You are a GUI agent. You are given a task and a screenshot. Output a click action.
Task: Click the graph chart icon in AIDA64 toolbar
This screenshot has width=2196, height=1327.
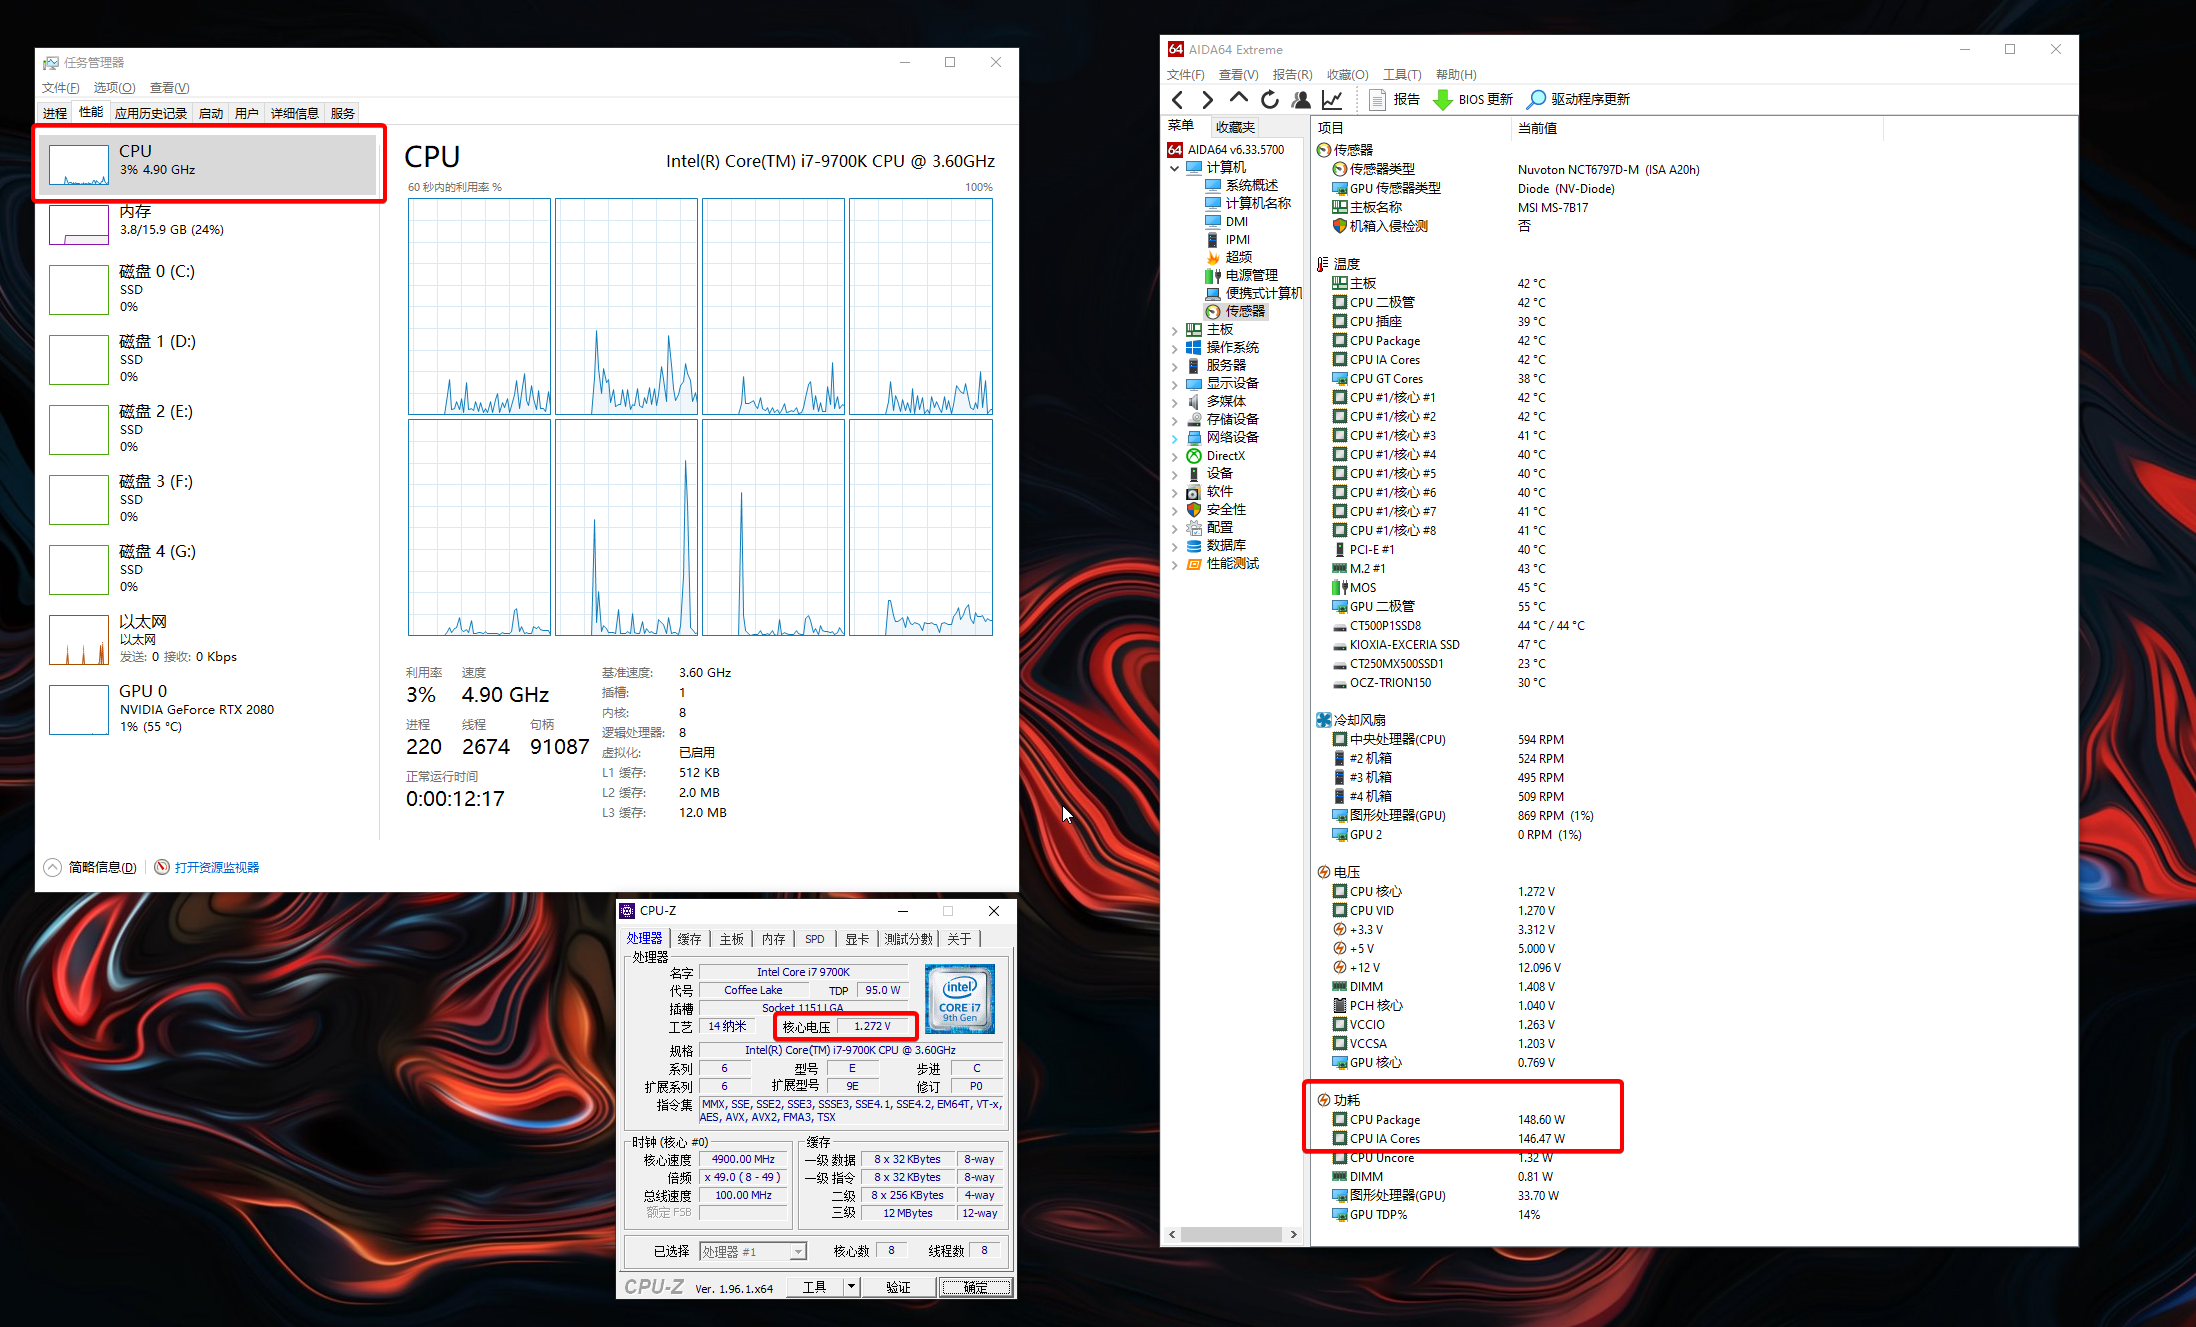[x=1331, y=99]
